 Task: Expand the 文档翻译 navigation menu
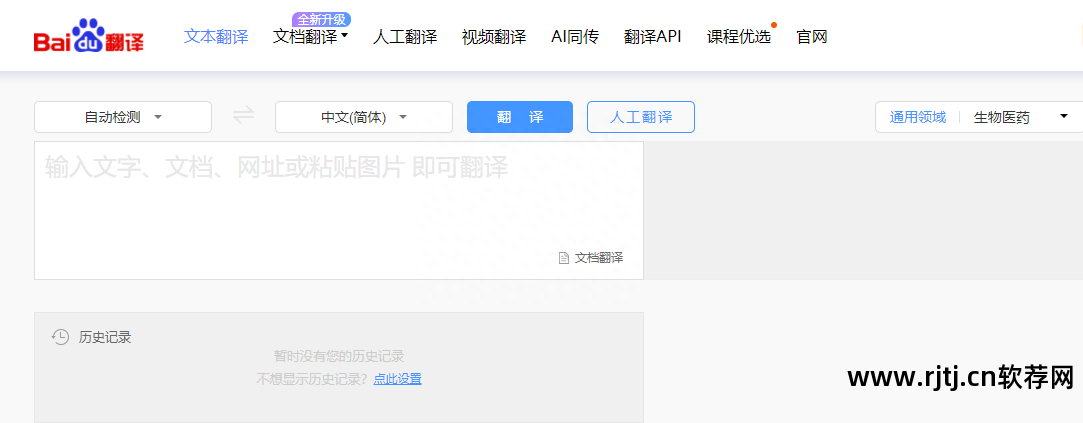310,37
